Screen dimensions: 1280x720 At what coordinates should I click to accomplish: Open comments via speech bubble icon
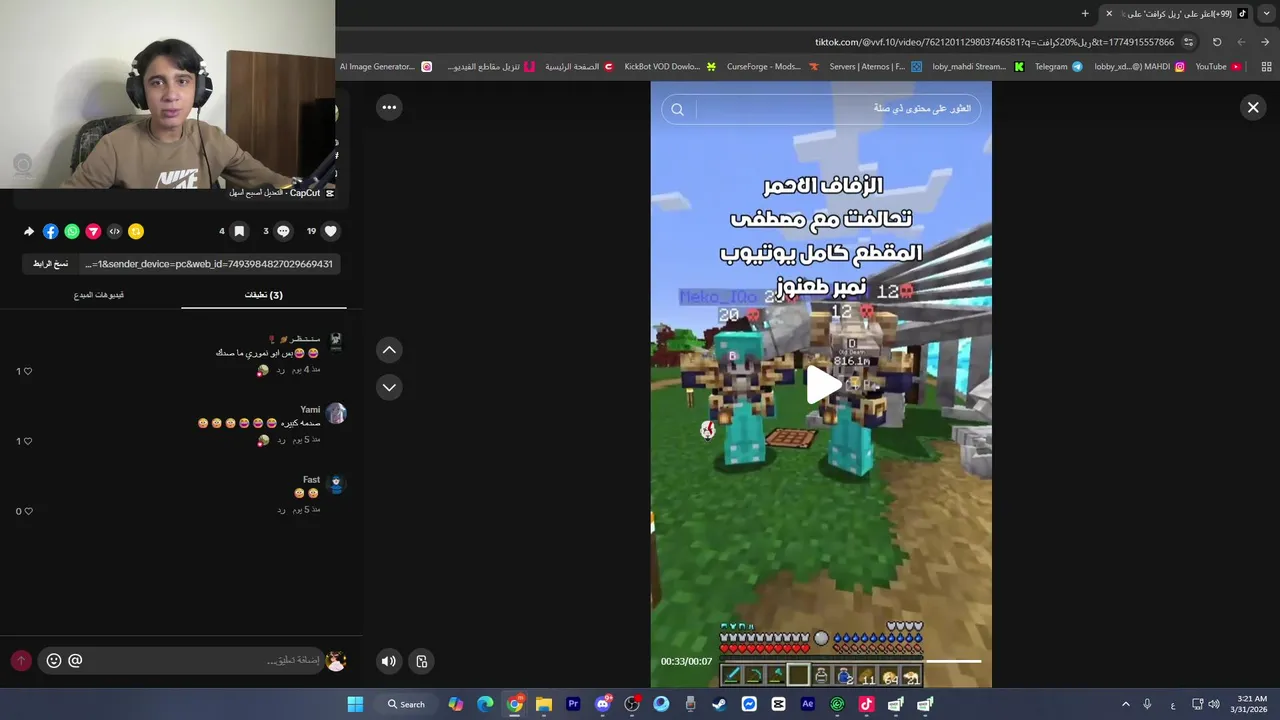point(283,231)
